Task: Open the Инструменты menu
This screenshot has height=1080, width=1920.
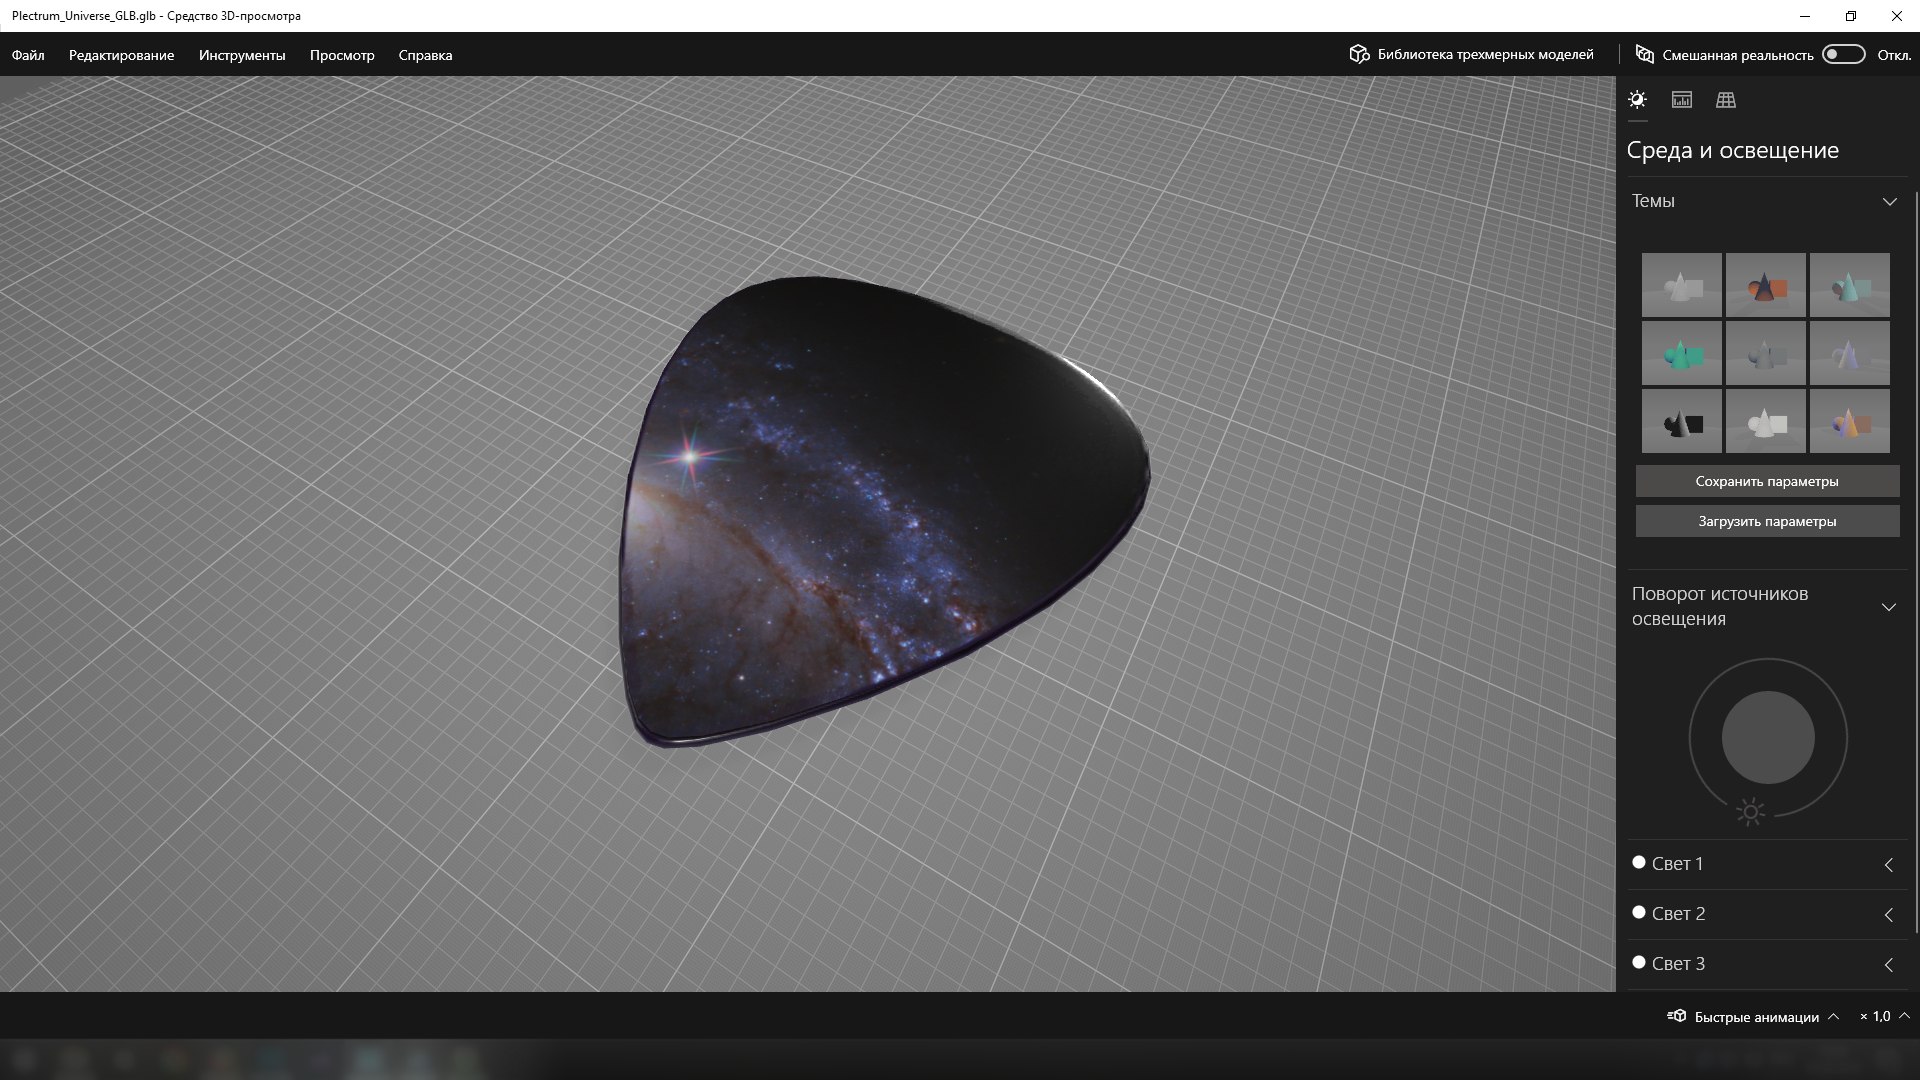Action: click(x=242, y=55)
